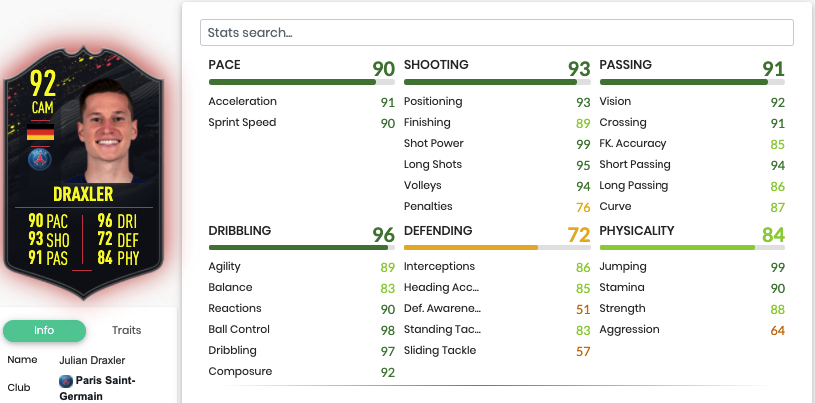The image size is (815, 403).
Task: Focus the Stats search input field
Action: [496, 33]
